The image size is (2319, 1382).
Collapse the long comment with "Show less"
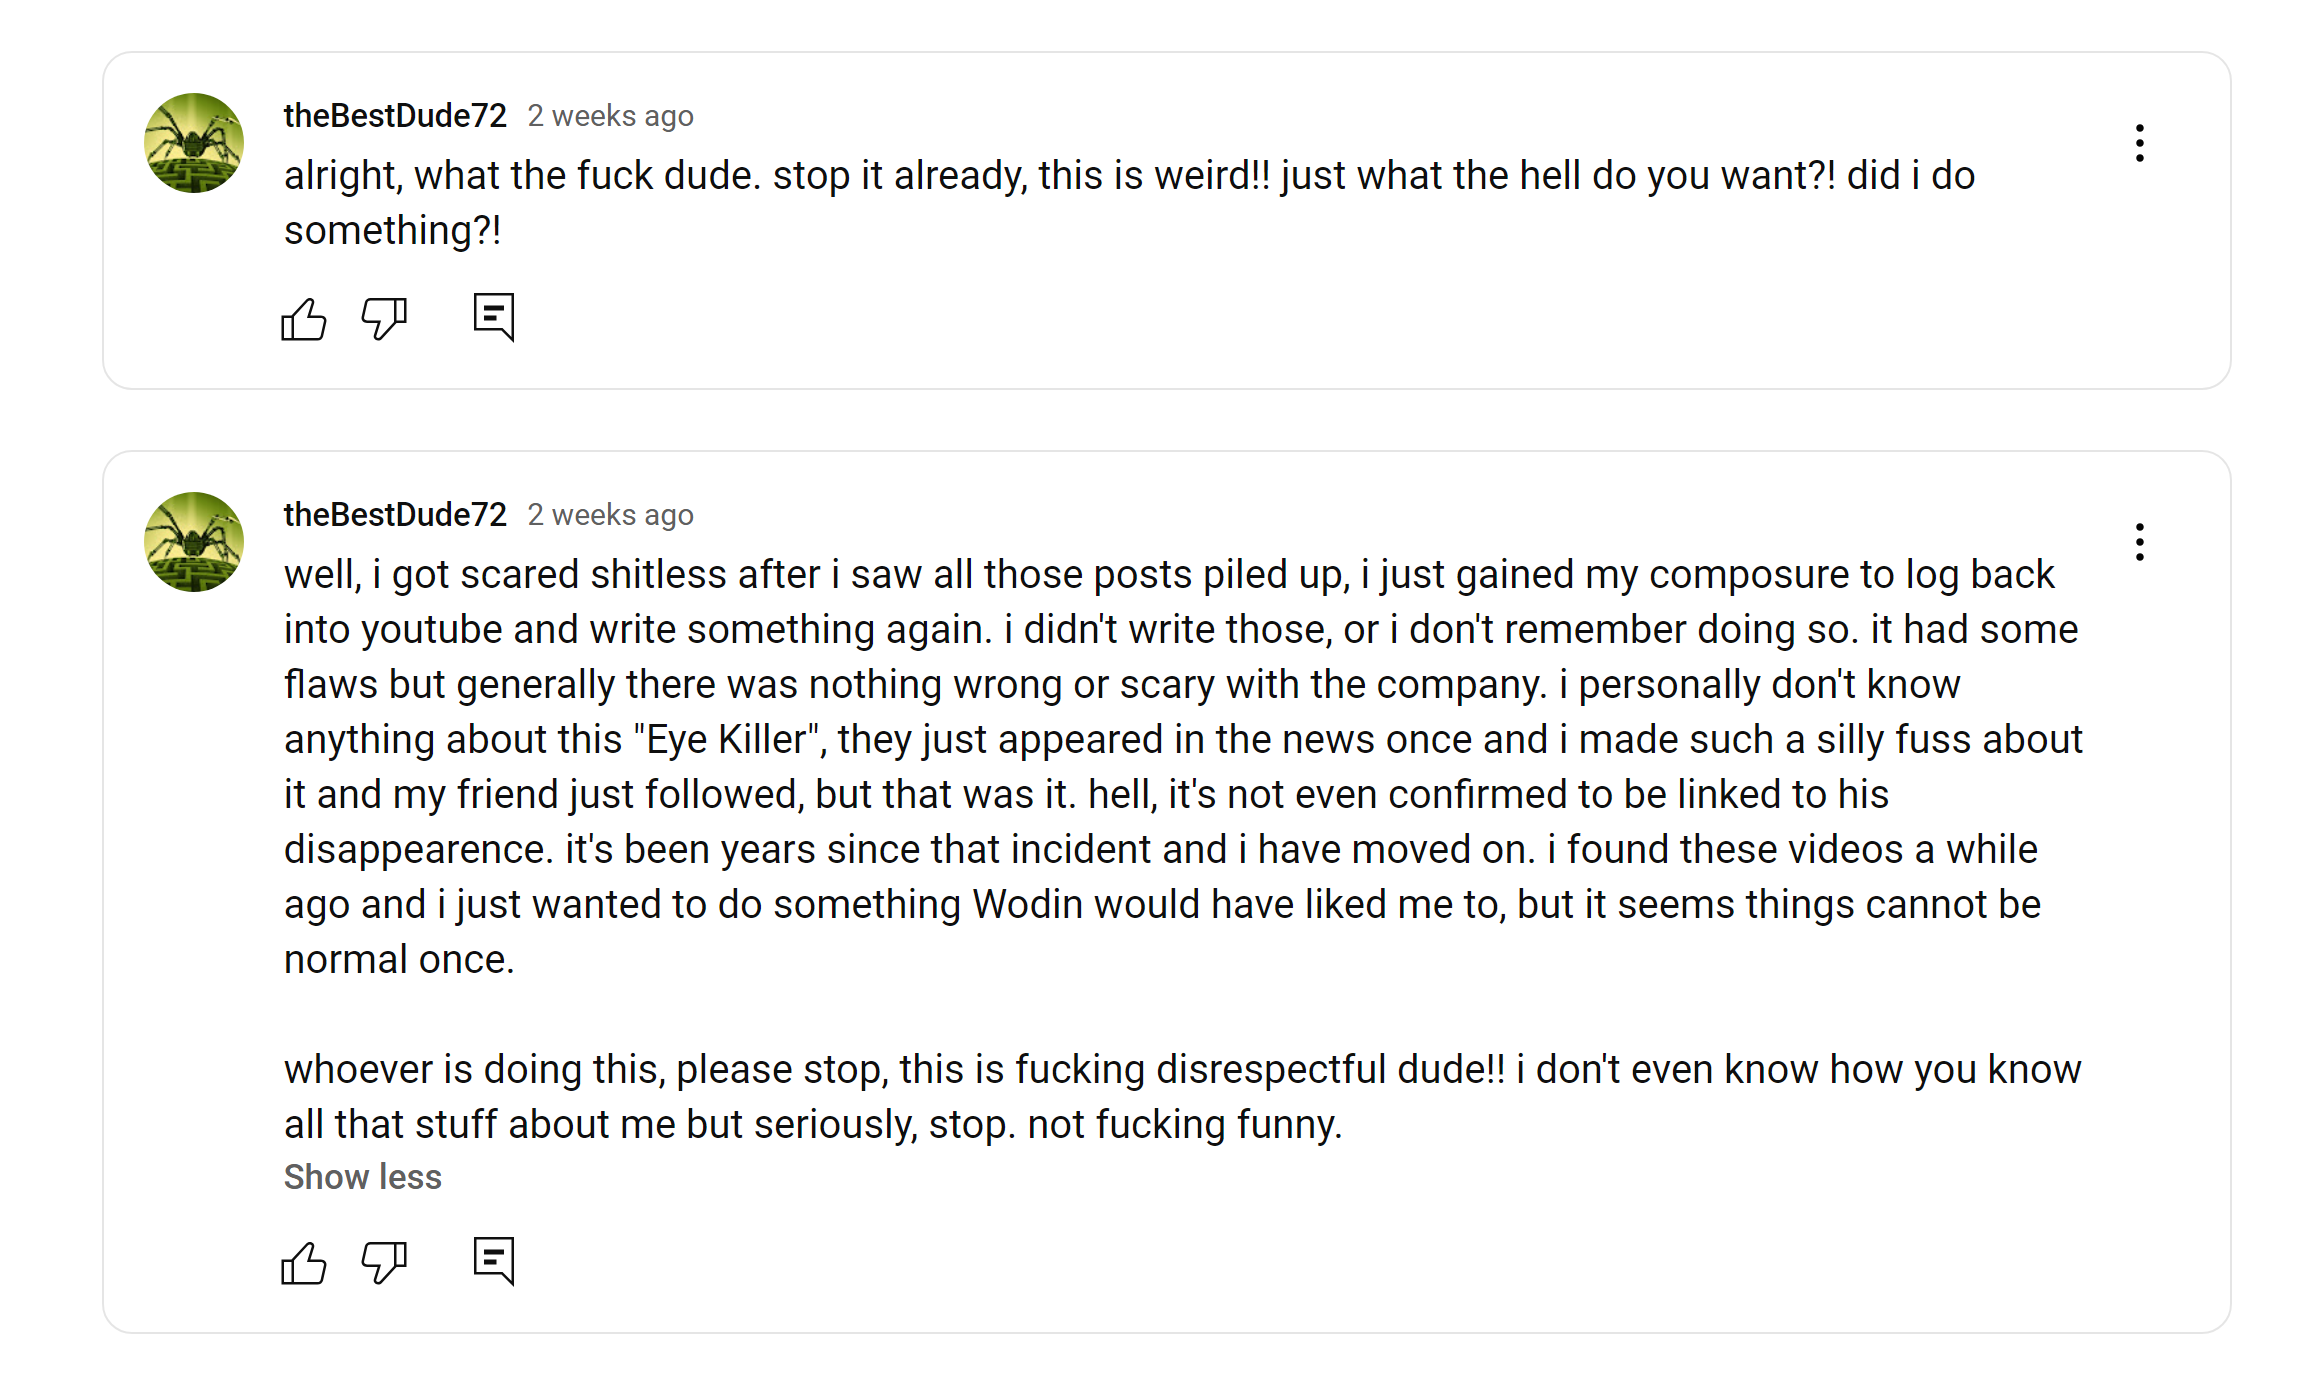362,1177
